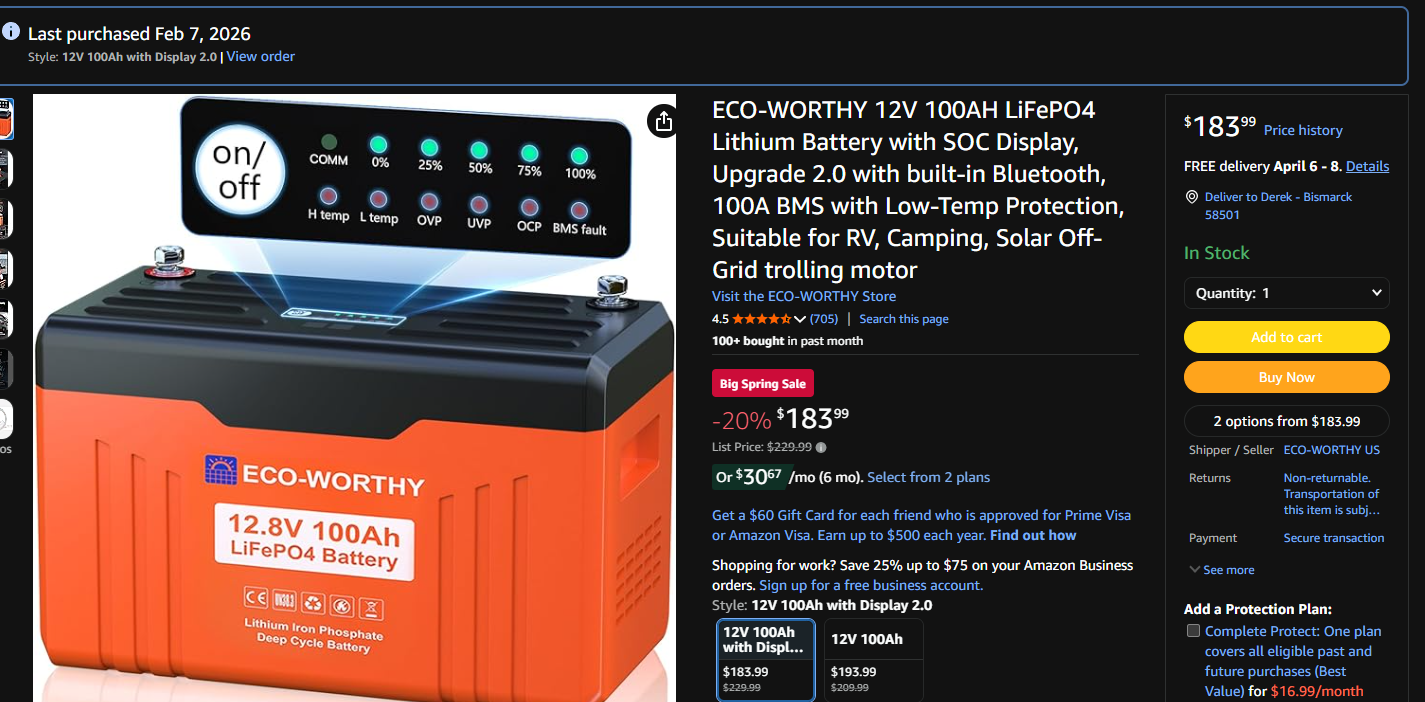Click the main battery product image
Image resolution: width=1425 pixels, height=702 pixels.
355,398
